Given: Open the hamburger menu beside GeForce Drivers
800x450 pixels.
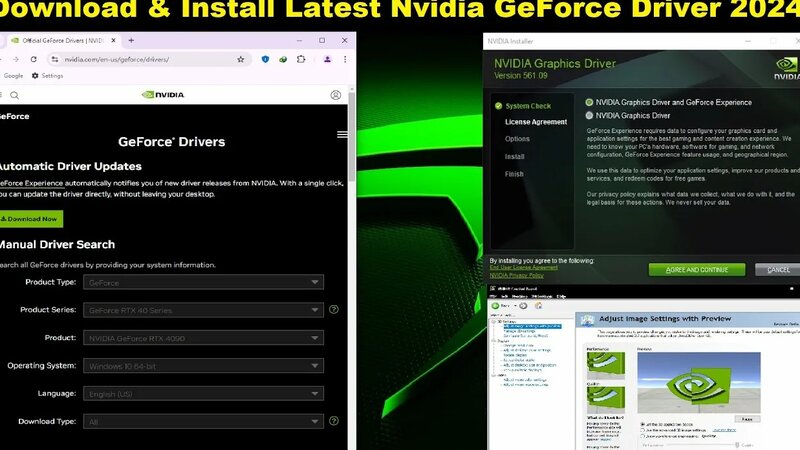Looking at the screenshot, I should coord(342,134).
